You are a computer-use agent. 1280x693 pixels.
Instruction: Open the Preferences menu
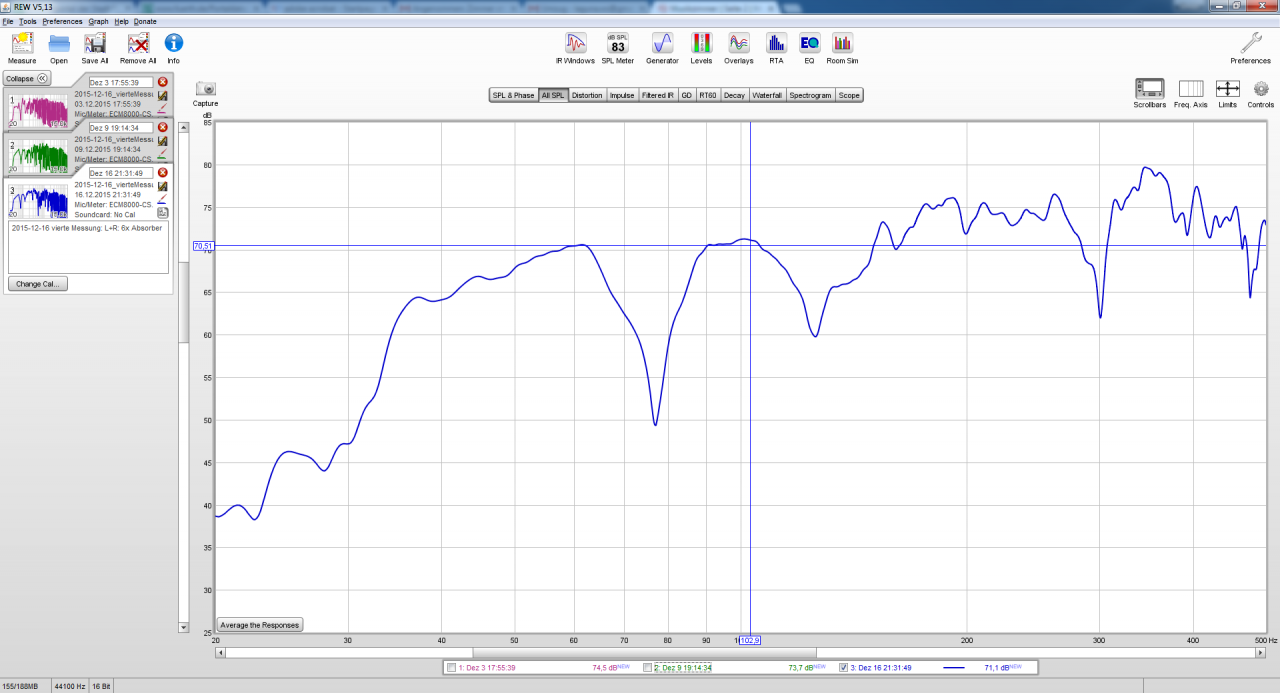62,21
